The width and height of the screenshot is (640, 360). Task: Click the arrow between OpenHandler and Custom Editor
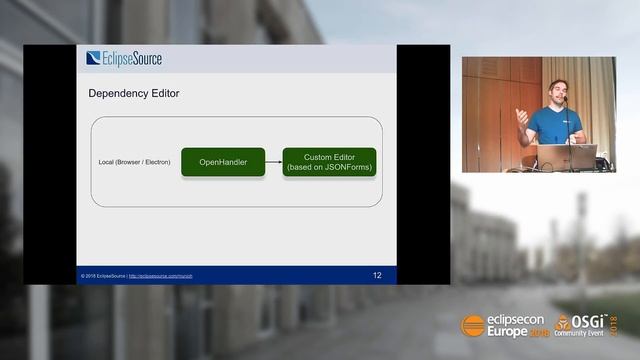pyautogui.click(x=274, y=162)
